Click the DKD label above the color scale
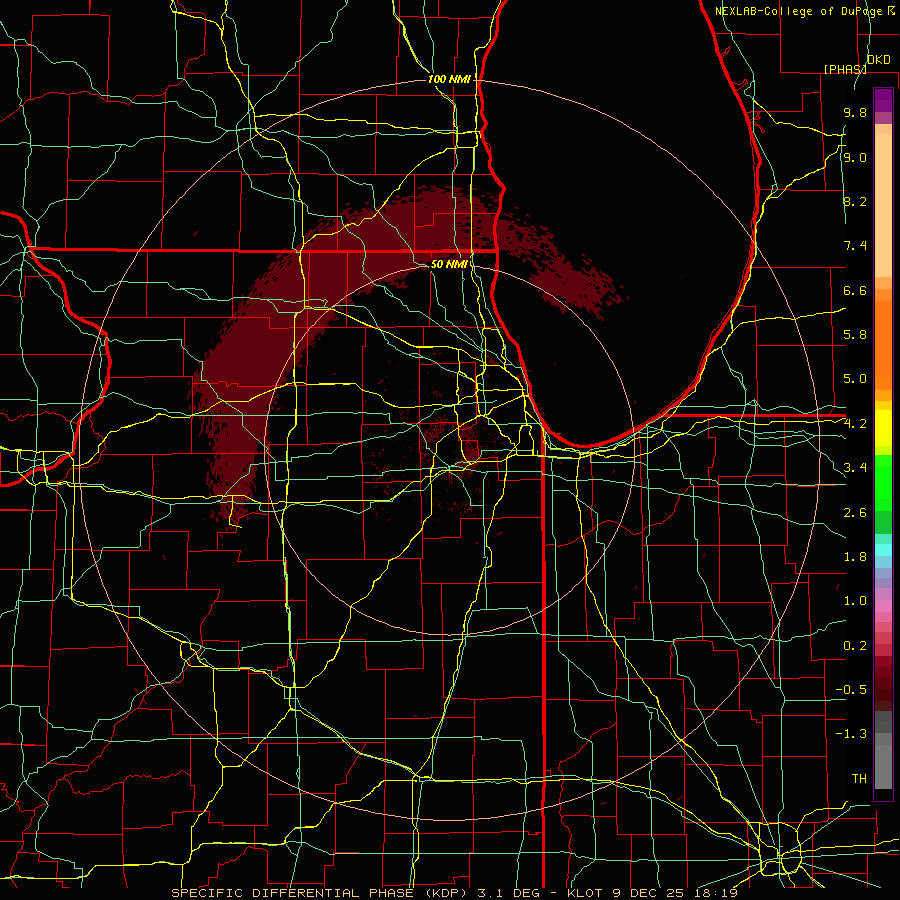Image resolution: width=900 pixels, height=900 pixels. (x=879, y=60)
